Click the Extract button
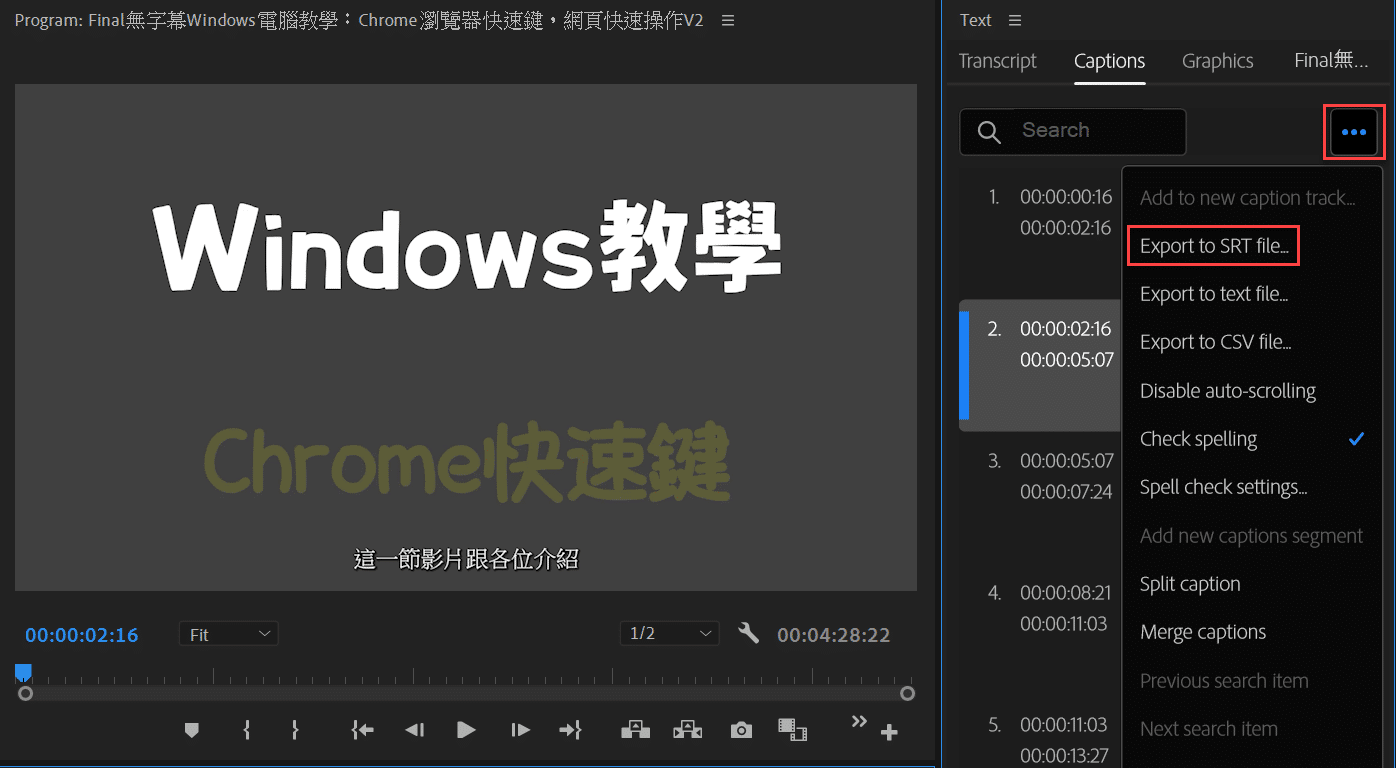Viewport: 1396px width, 768px height. [x=688, y=731]
